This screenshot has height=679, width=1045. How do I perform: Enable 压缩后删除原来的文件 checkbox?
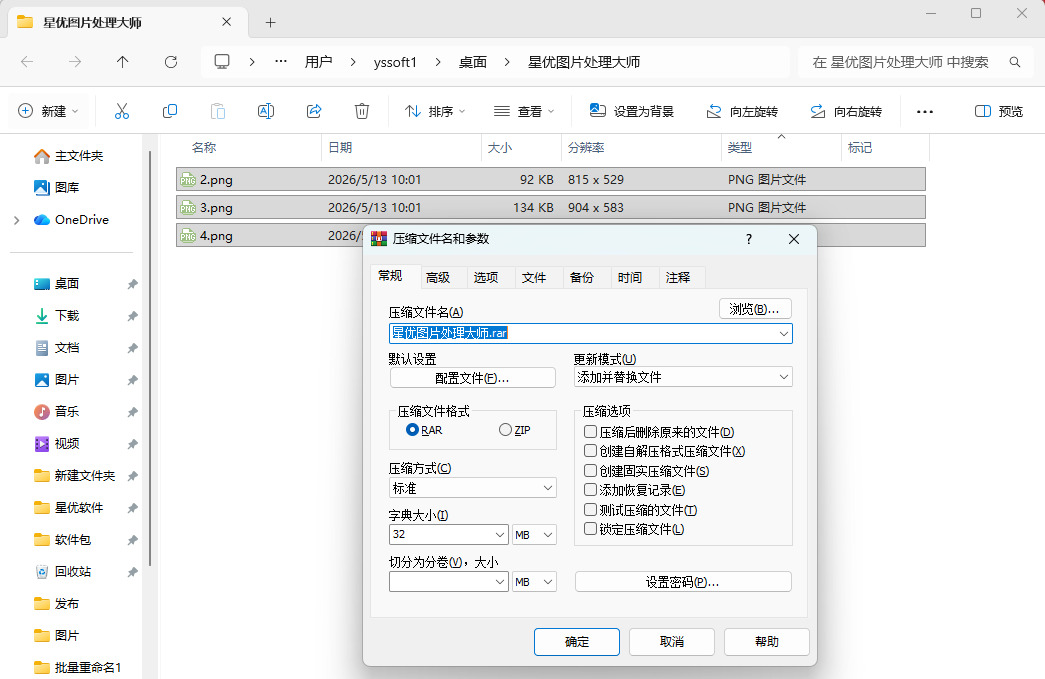click(x=590, y=432)
